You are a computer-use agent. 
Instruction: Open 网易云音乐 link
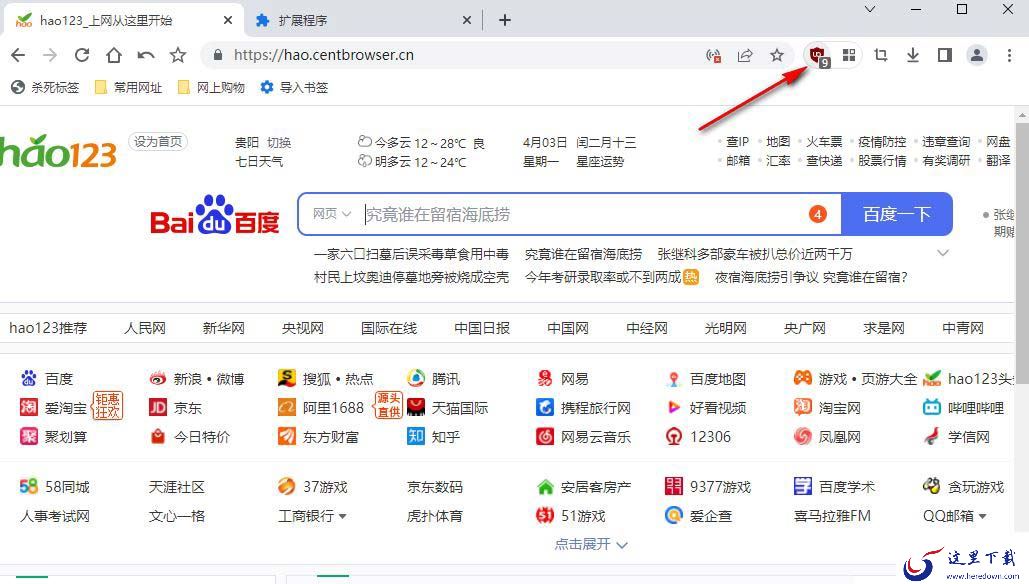pos(583,436)
